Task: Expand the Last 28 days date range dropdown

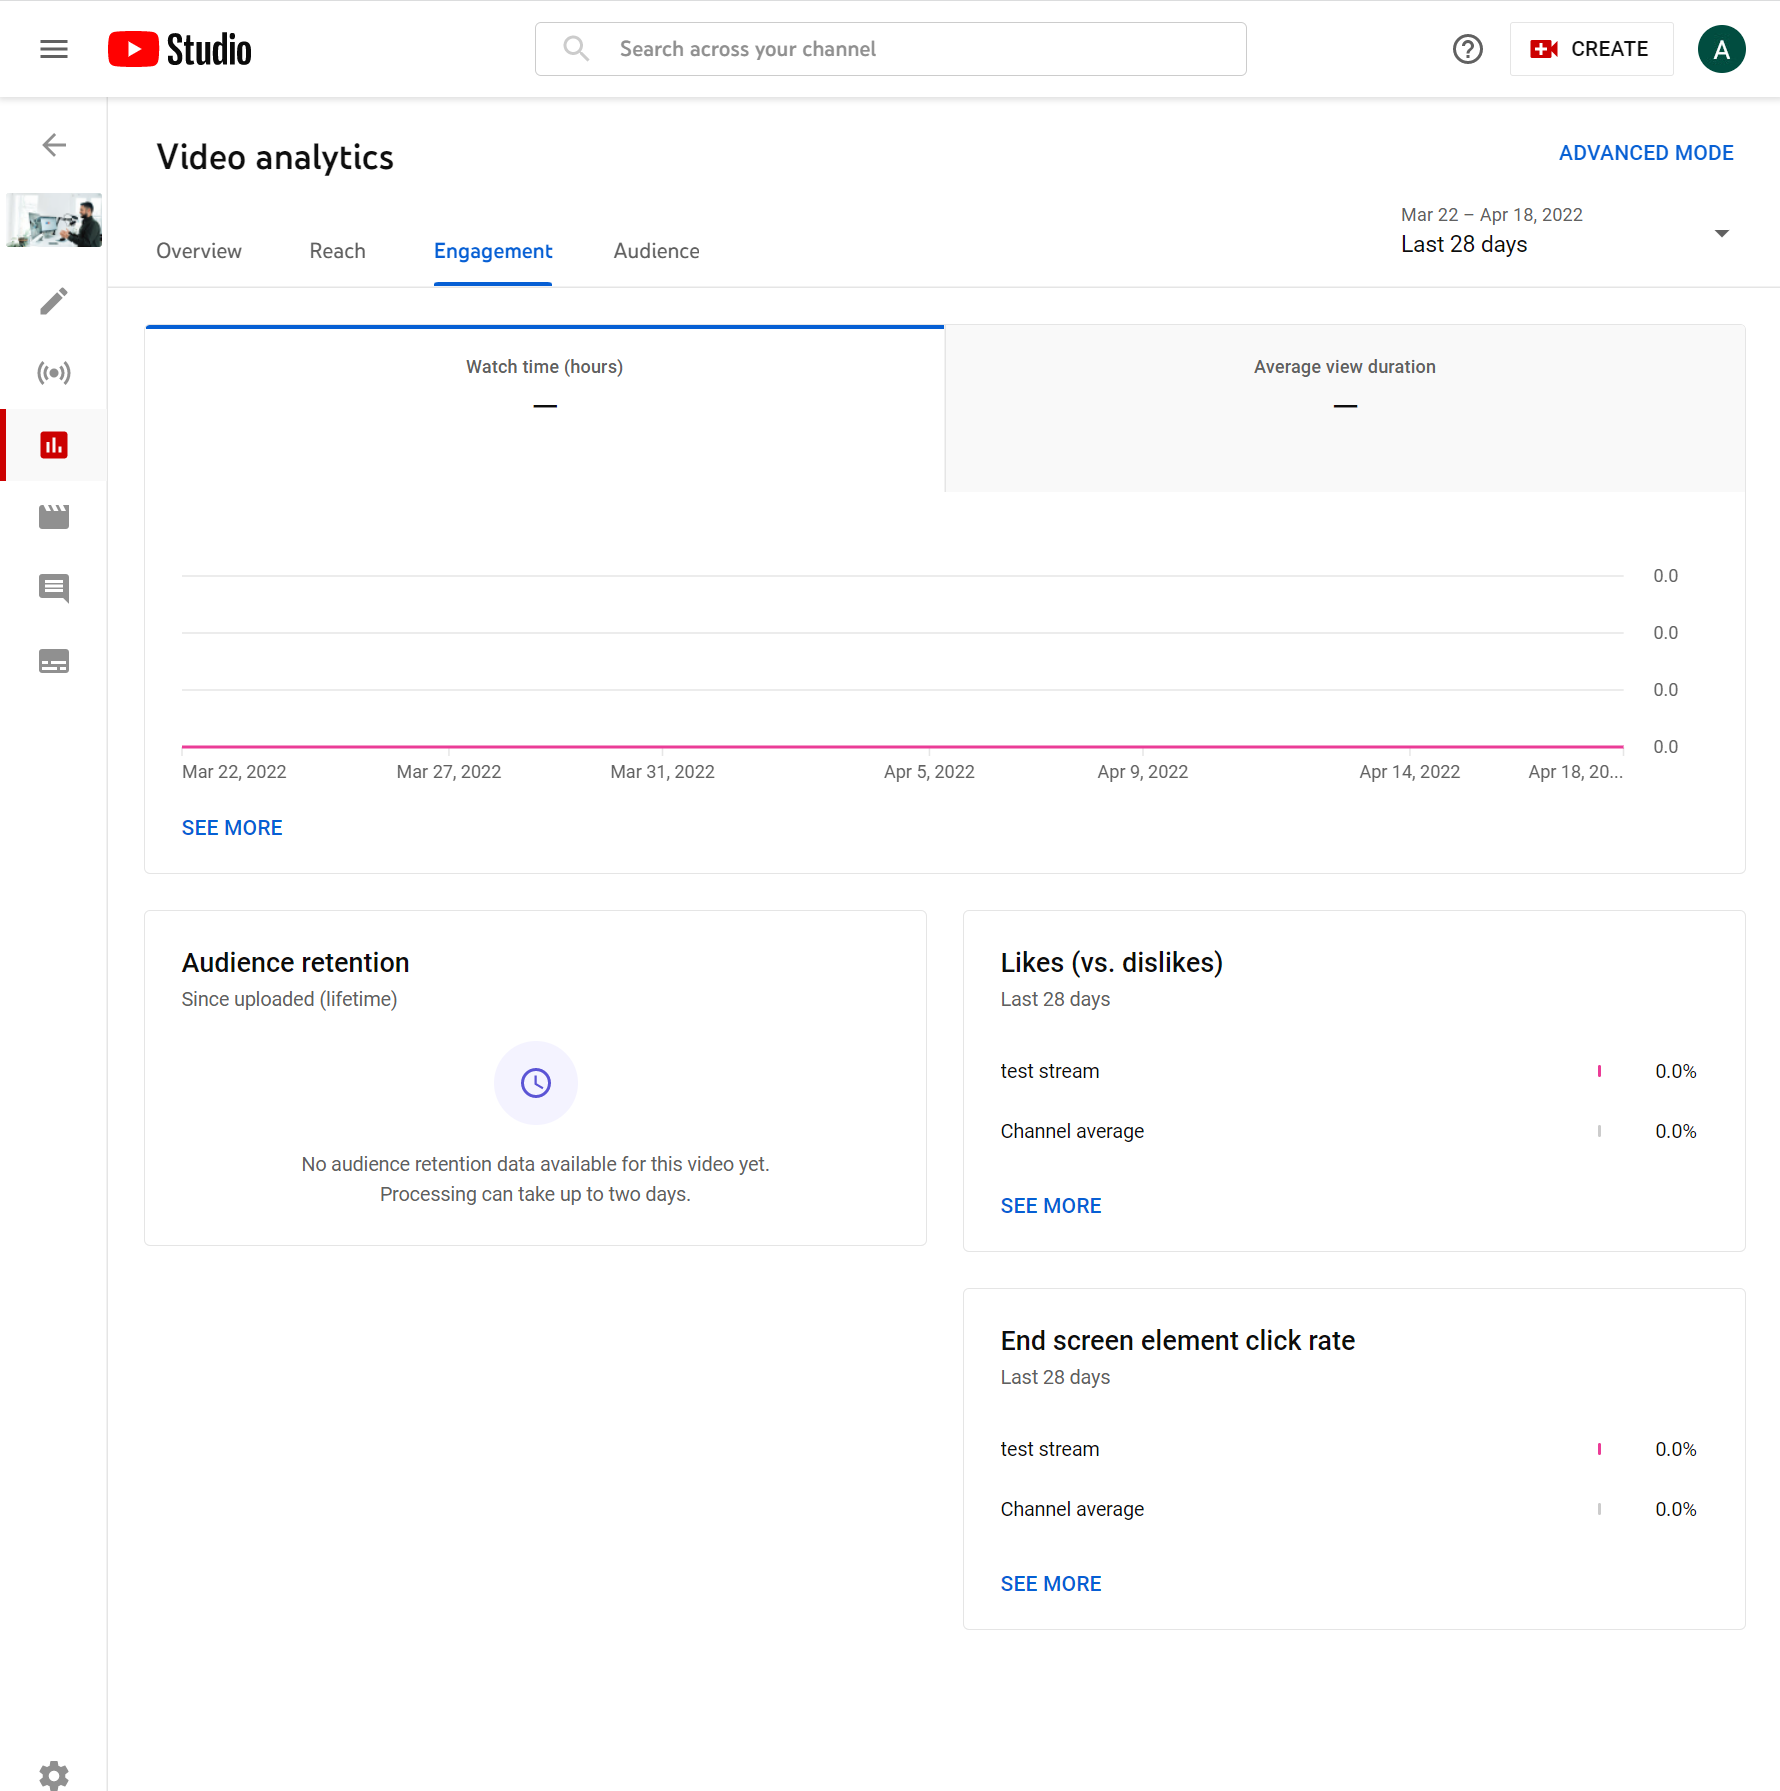Action: pos(1565,231)
